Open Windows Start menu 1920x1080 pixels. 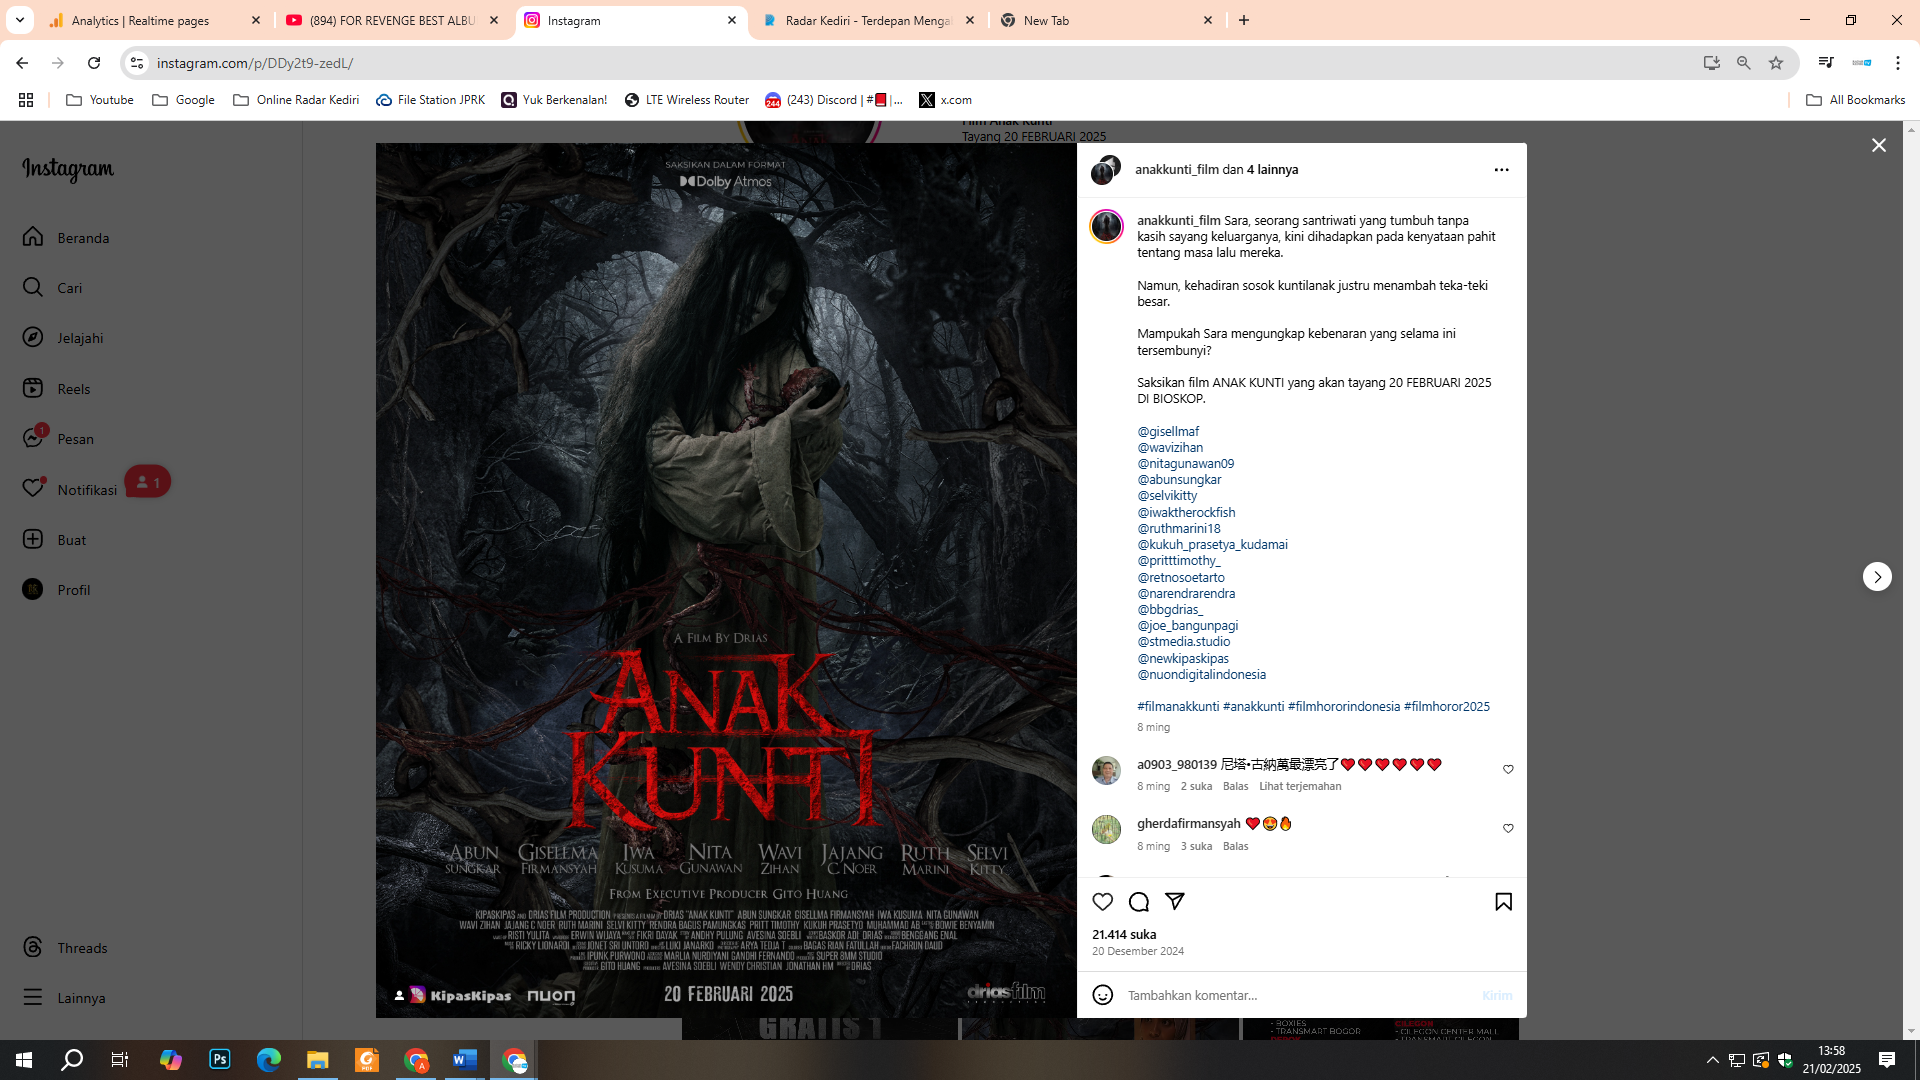tap(24, 1060)
